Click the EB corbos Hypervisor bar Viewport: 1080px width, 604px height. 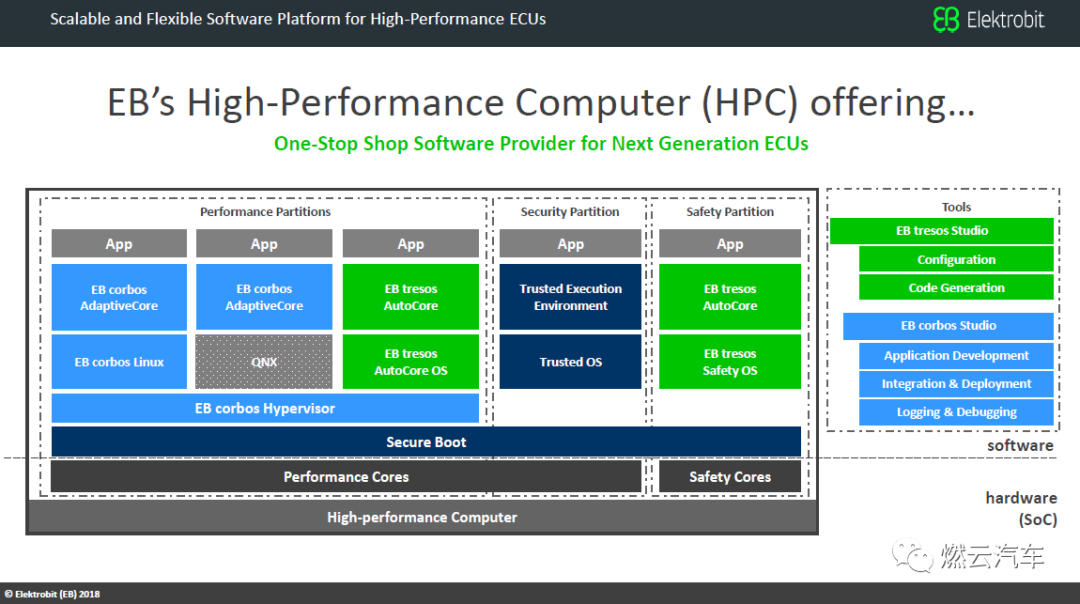click(x=265, y=408)
